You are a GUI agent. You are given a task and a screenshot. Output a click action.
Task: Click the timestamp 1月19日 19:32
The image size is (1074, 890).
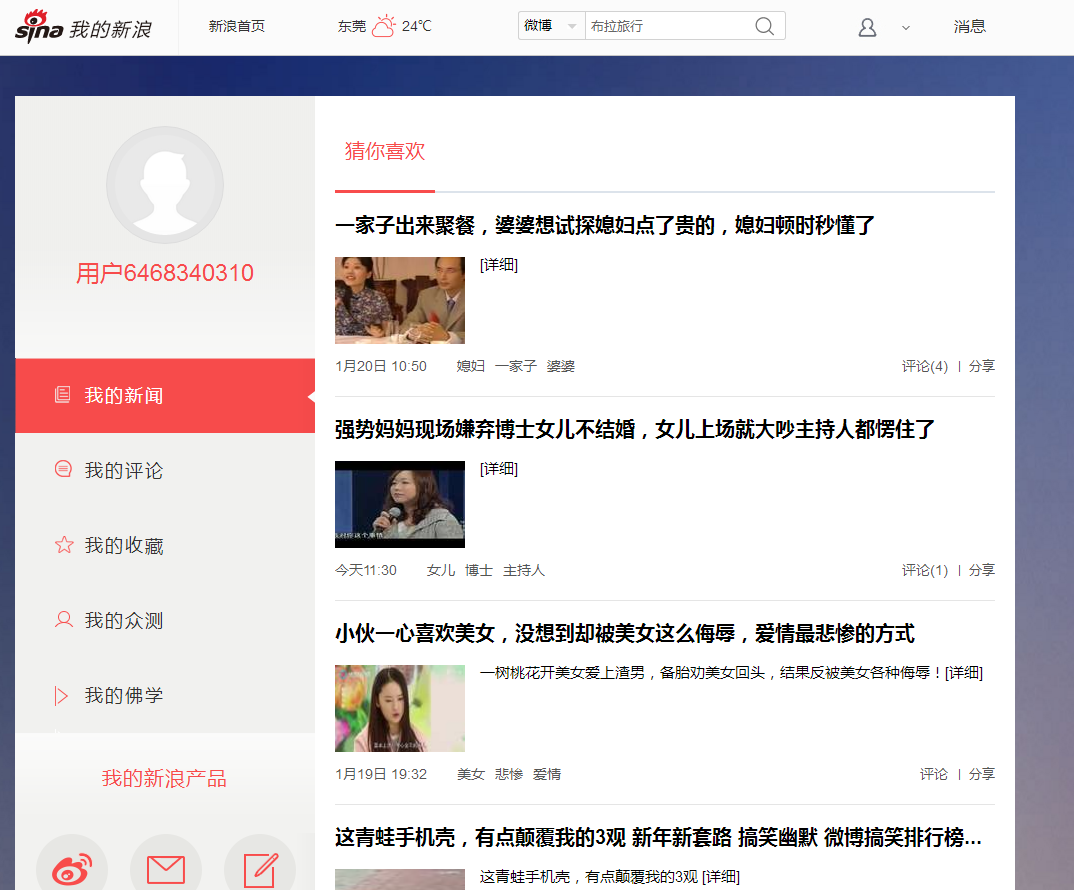(381, 774)
